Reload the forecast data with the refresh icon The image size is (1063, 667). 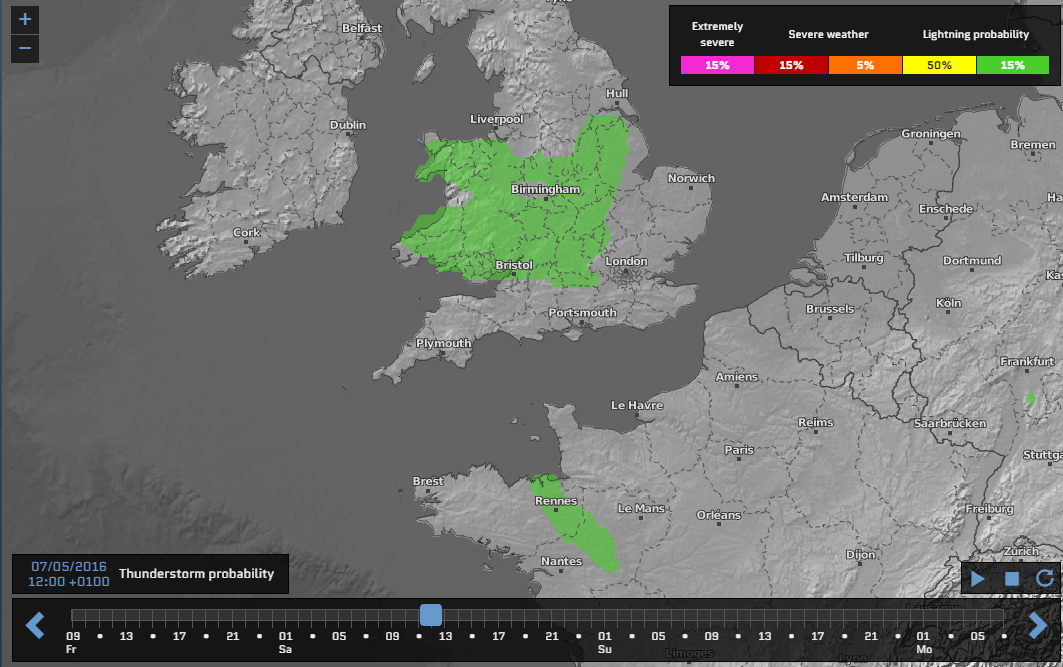point(1043,578)
